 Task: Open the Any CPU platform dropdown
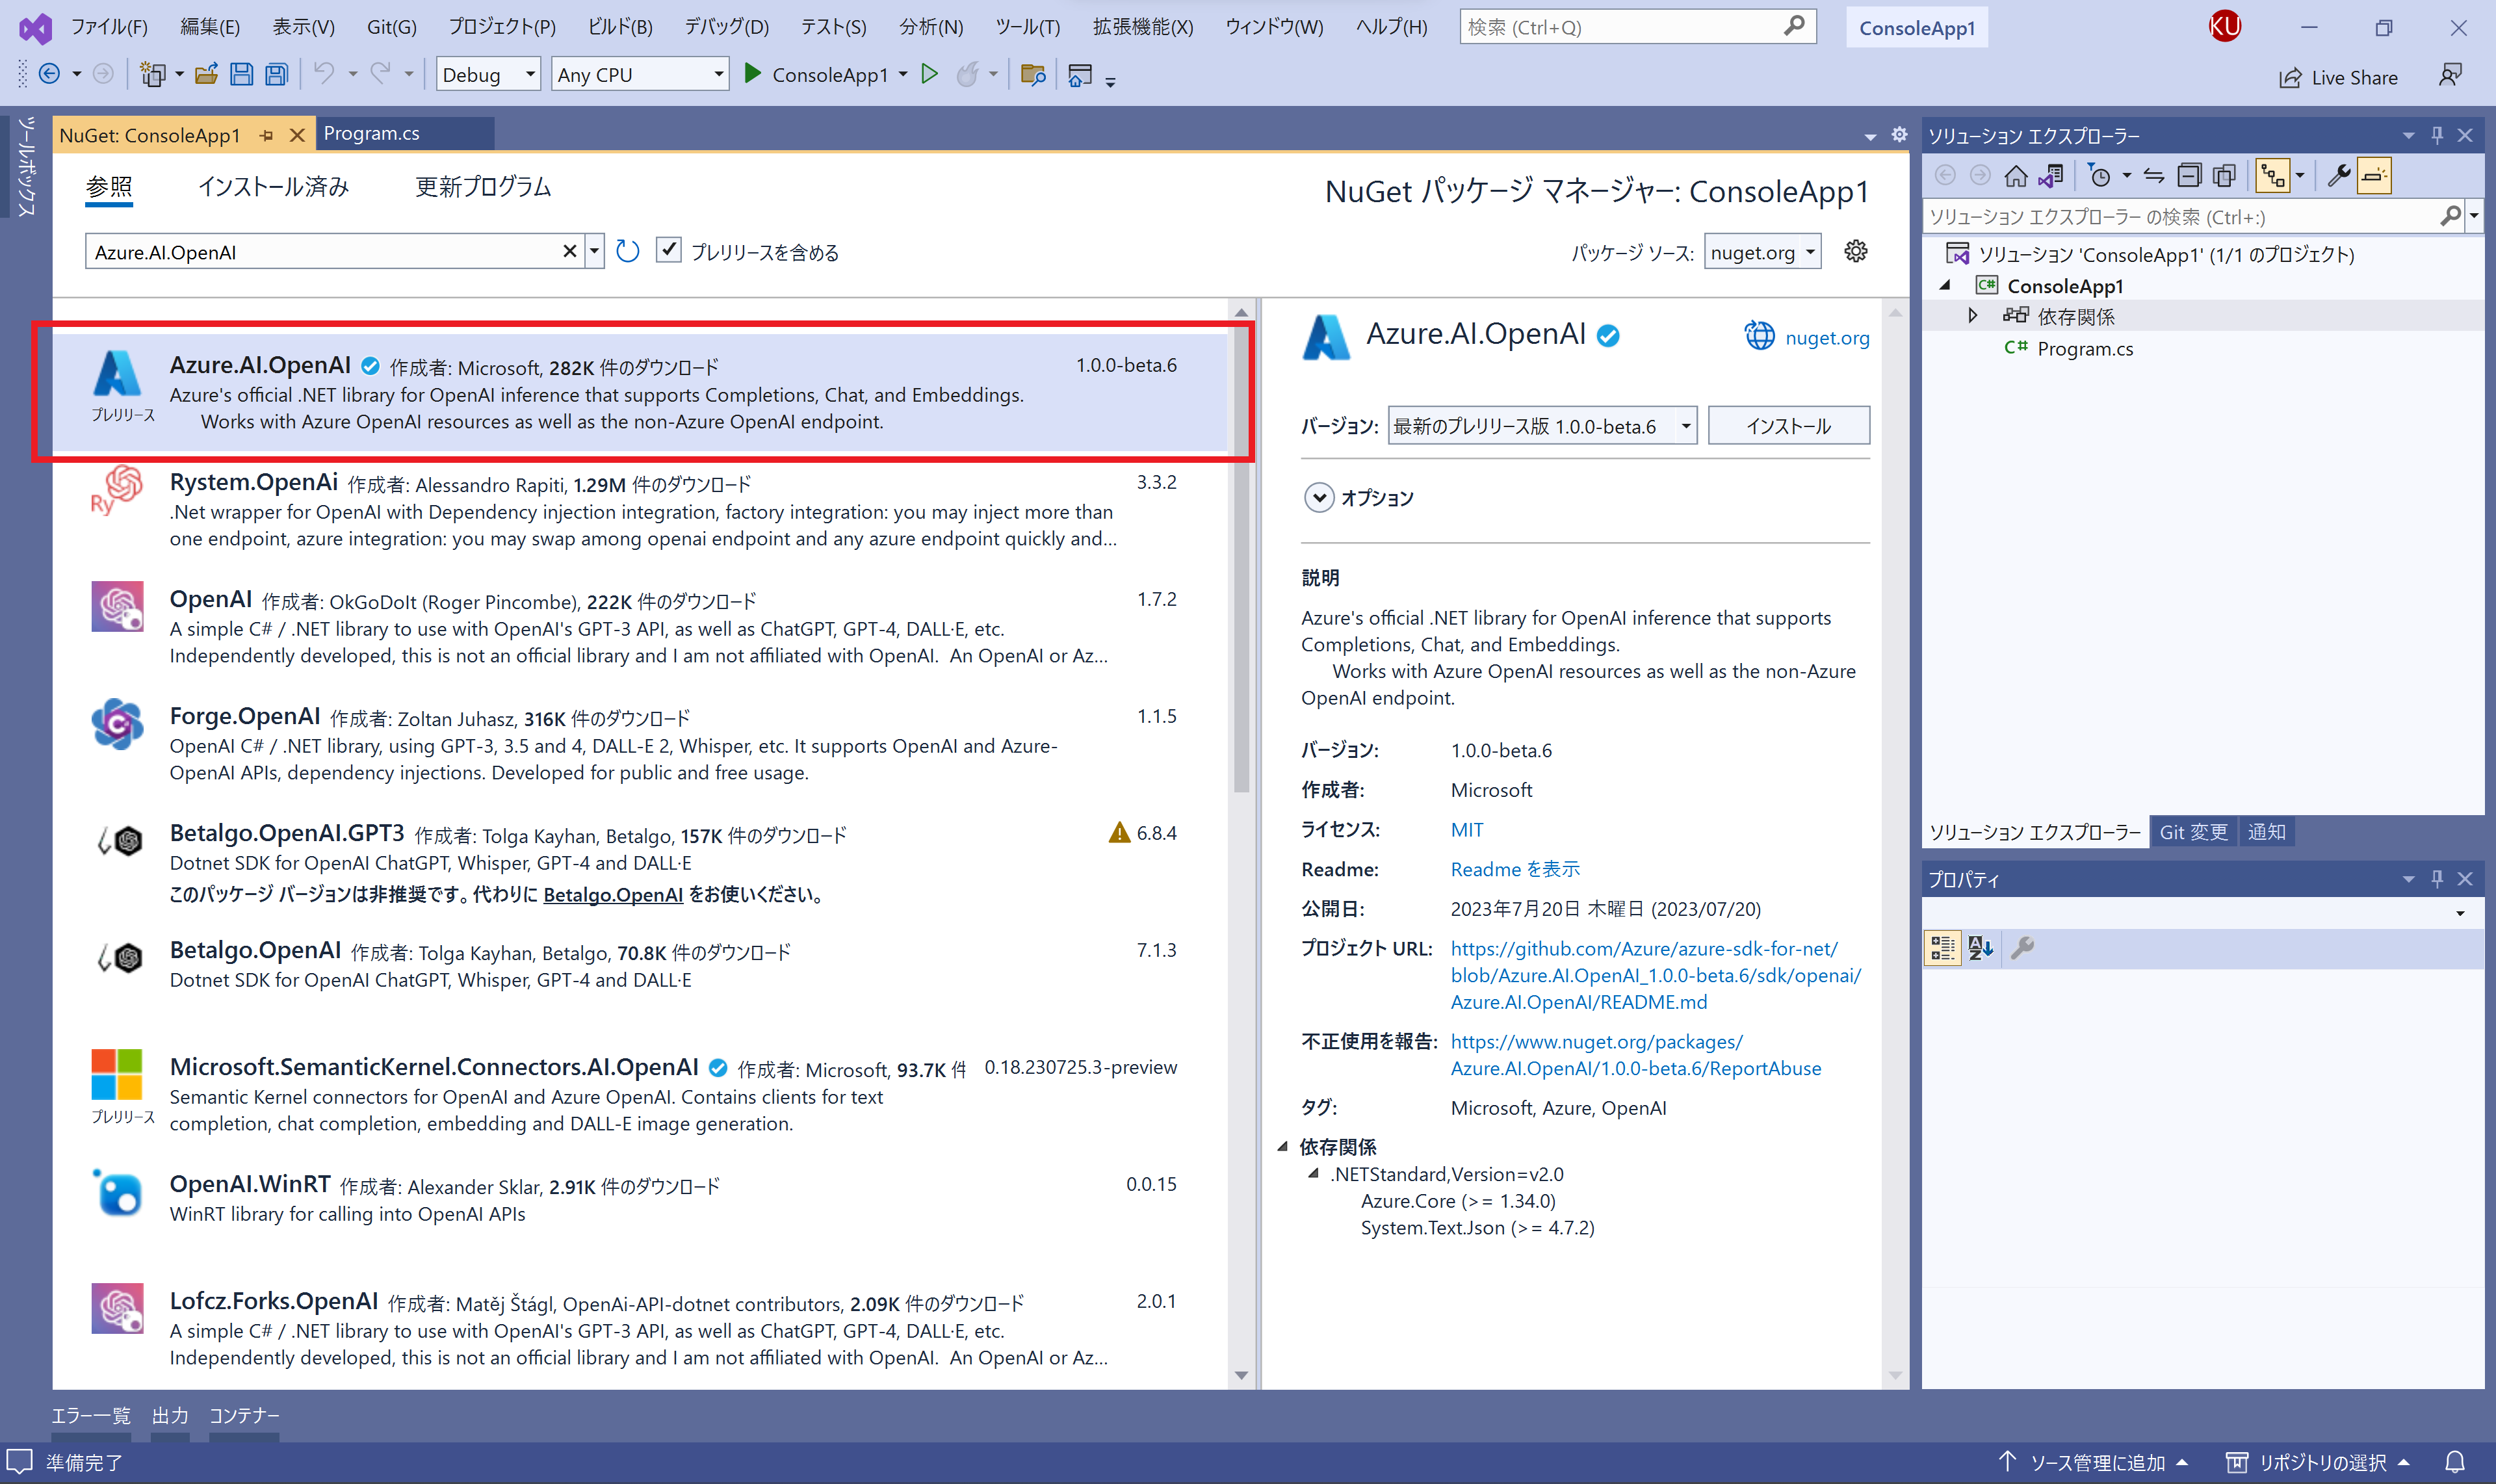640,74
